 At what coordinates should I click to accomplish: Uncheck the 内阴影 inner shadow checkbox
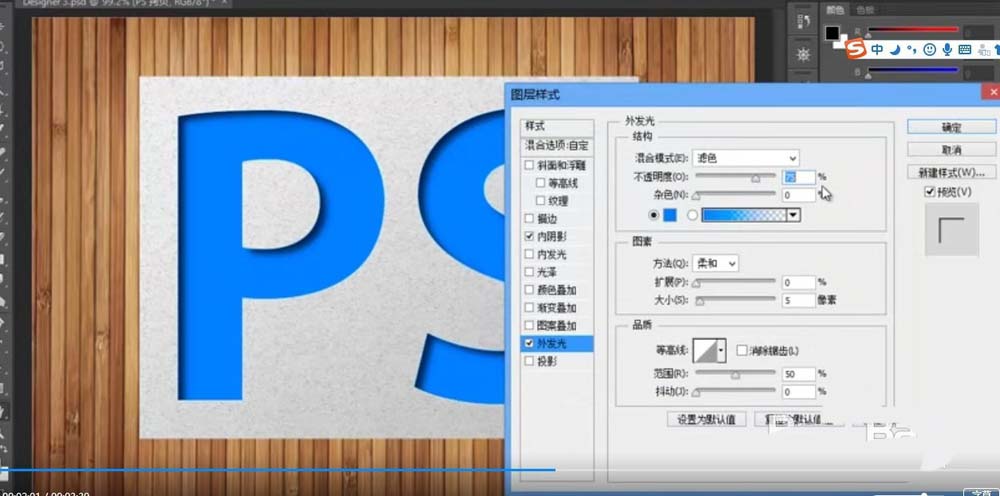tap(529, 237)
